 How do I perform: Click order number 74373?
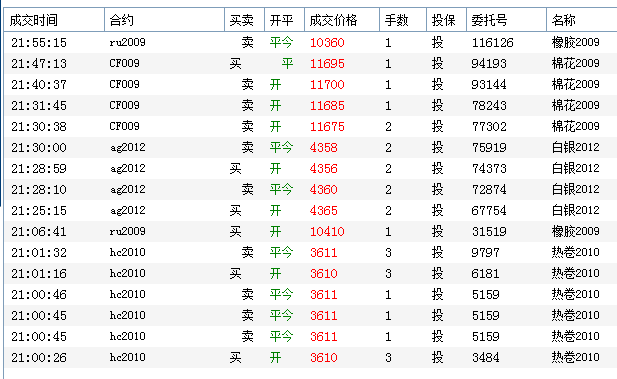[489, 168]
